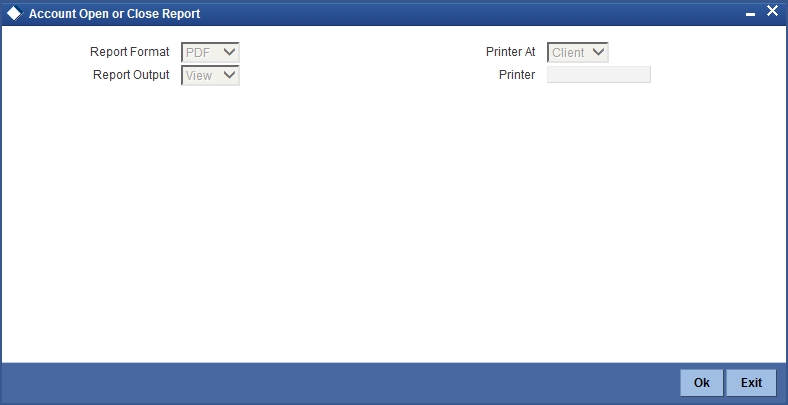Select the Client value in Printer At
The height and width of the screenshot is (405, 788).
point(568,52)
